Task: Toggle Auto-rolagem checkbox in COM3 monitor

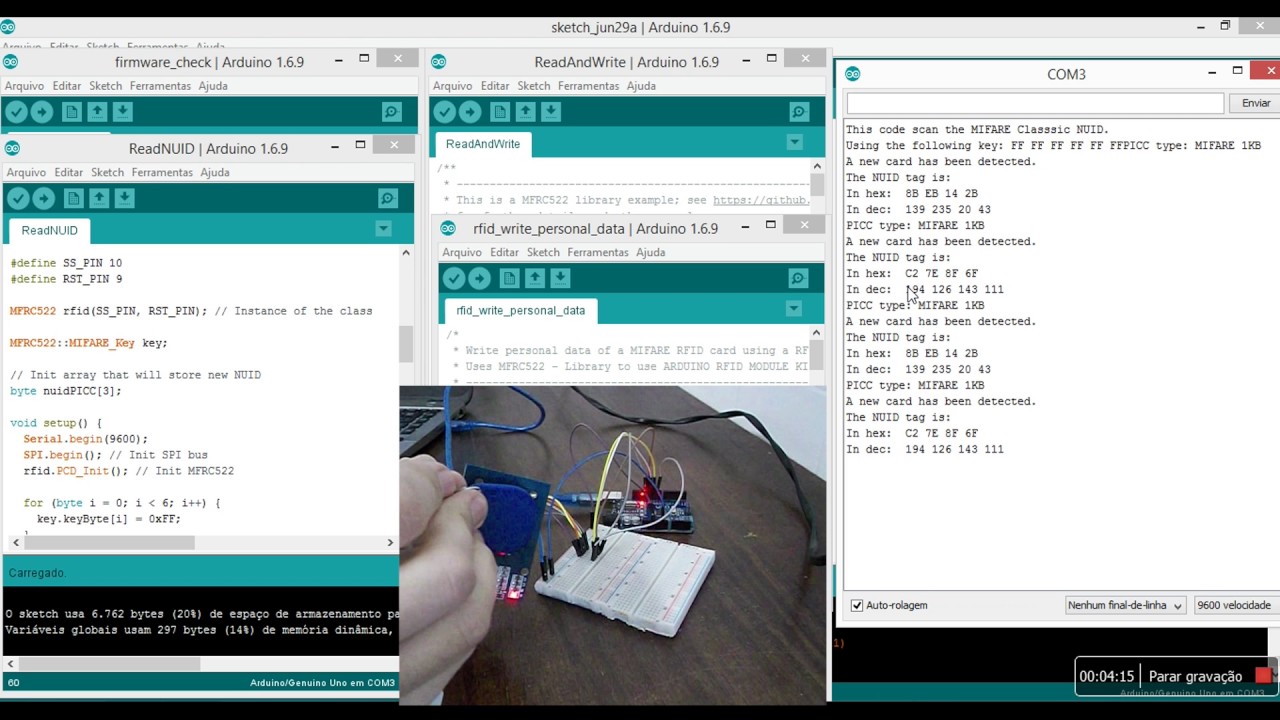Action: (x=856, y=605)
